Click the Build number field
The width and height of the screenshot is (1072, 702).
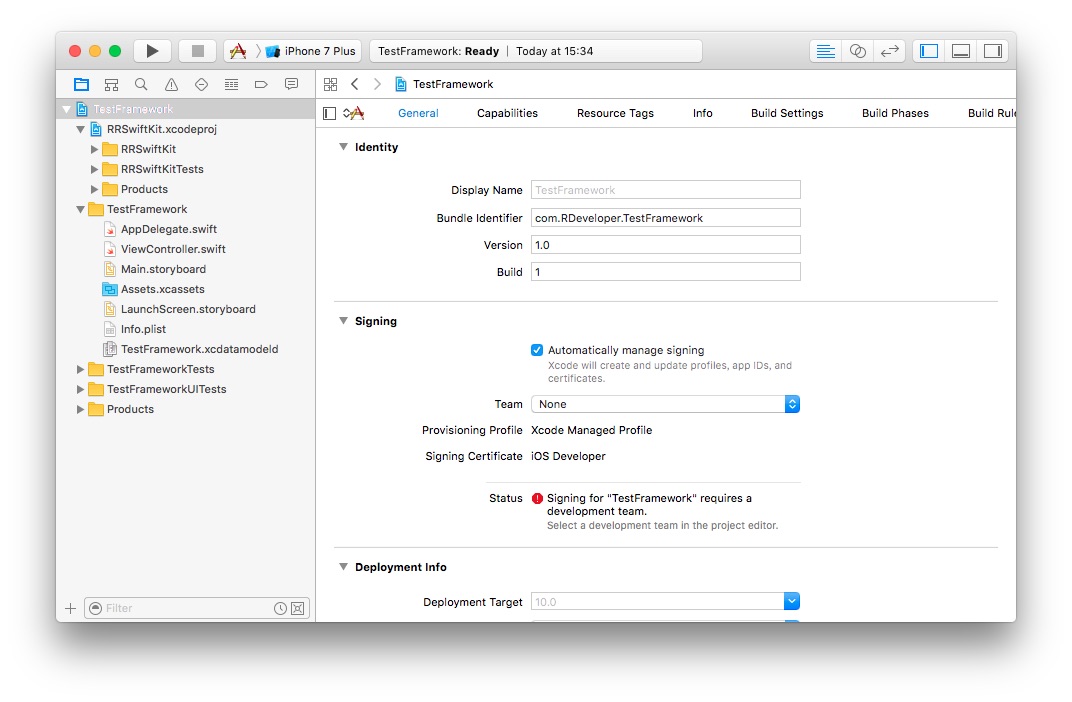(x=665, y=272)
